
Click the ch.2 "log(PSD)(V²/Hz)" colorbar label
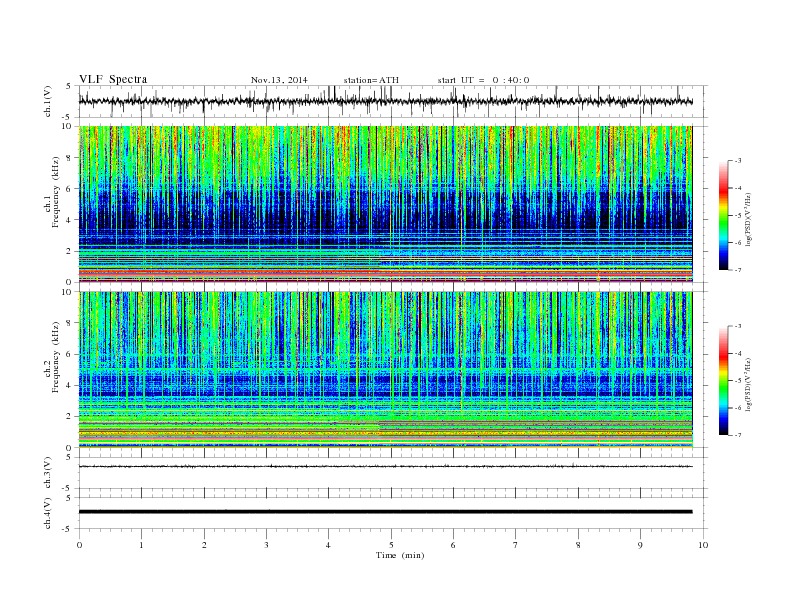click(x=748, y=384)
